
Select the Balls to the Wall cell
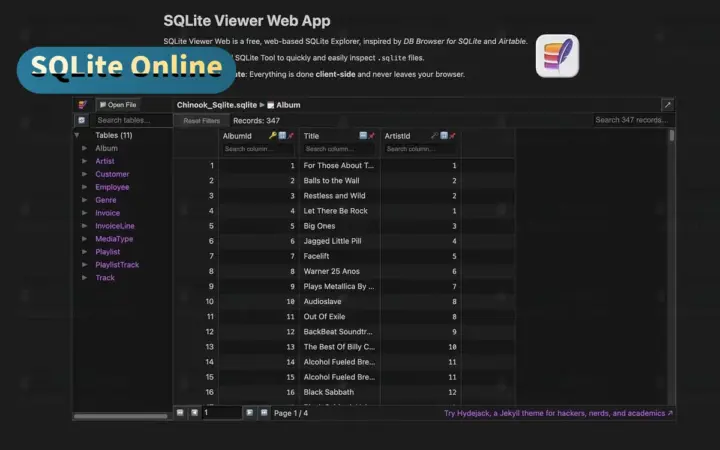click(x=340, y=180)
